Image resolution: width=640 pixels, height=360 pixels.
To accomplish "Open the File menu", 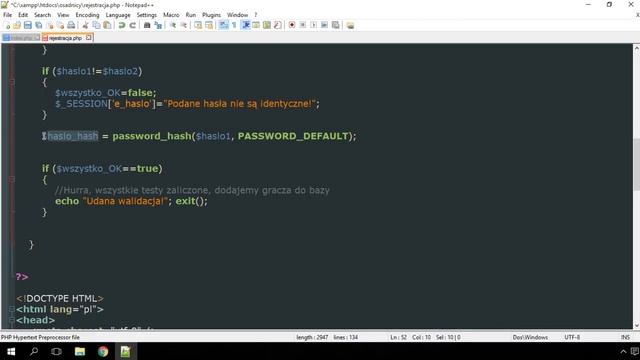I will pyautogui.click(x=7, y=15).
